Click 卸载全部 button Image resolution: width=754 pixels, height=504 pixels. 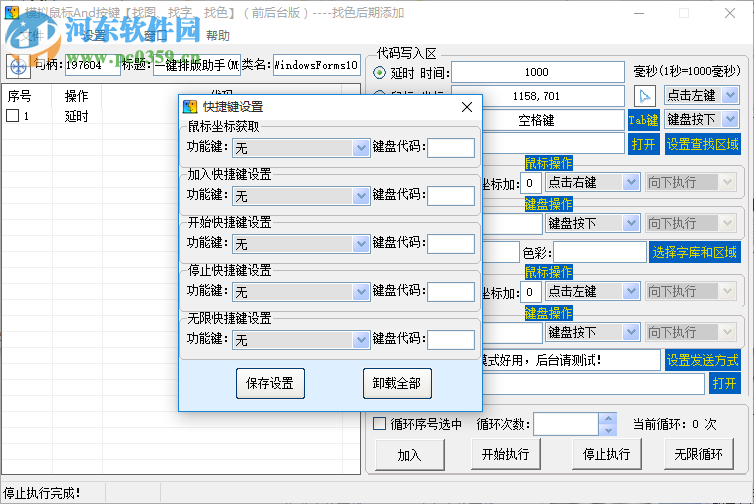tap(397, 383)
